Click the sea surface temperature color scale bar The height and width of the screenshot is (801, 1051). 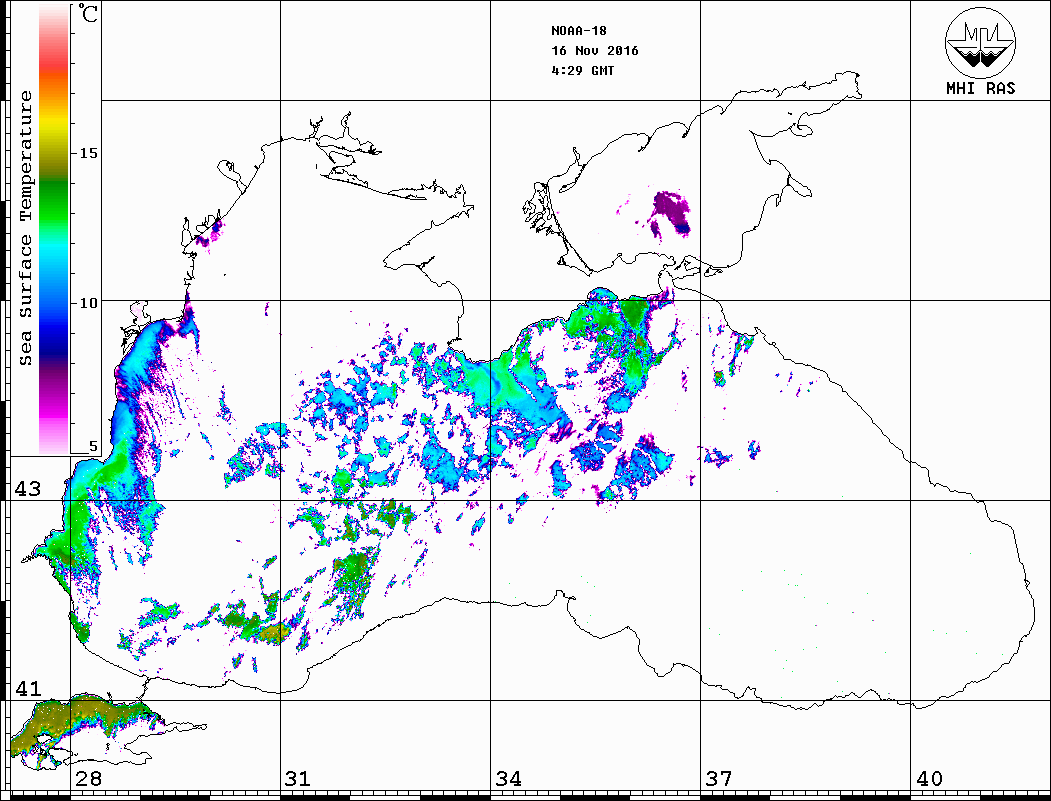coord(54,229)
